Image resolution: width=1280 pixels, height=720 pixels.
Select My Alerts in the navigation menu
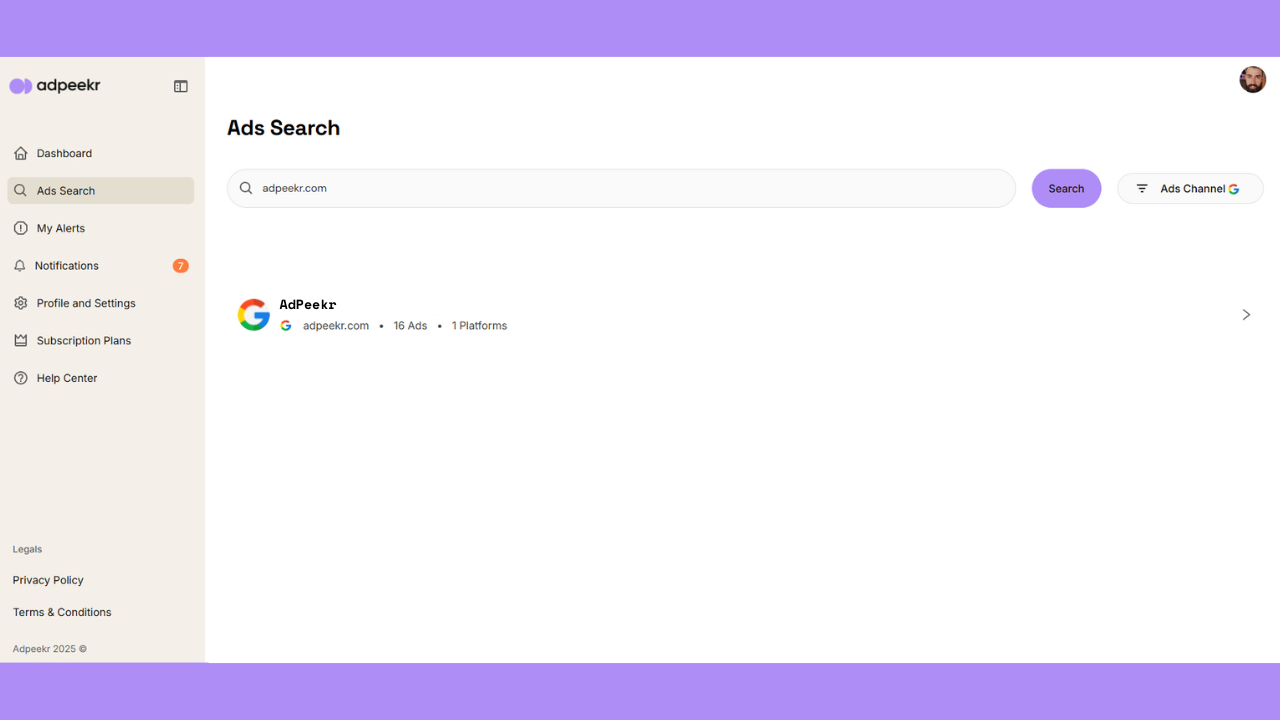tap(60, 228)
